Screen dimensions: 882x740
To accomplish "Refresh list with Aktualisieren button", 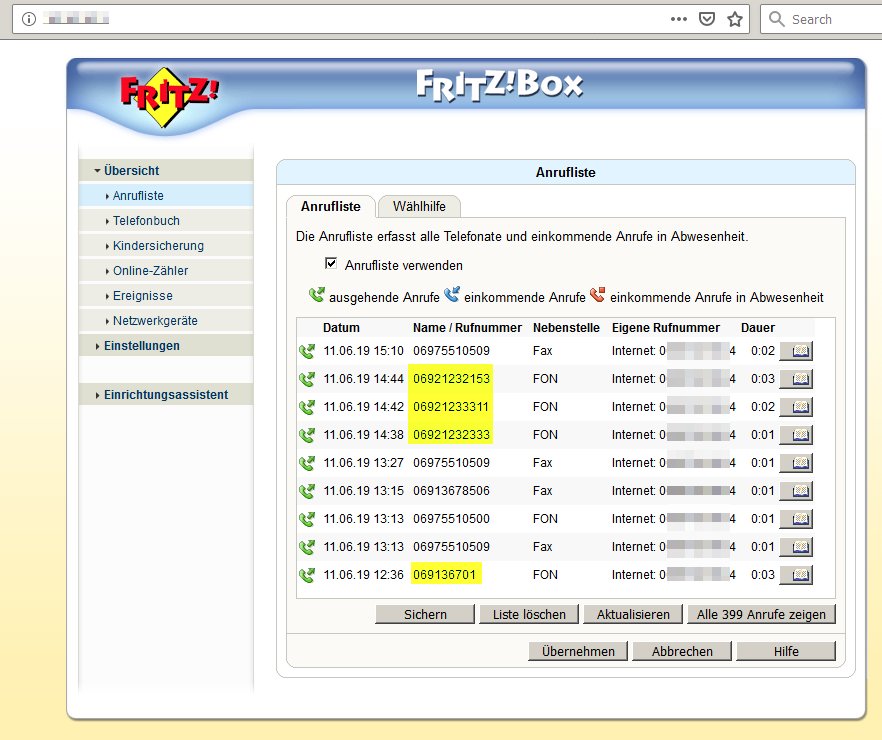I will click(x=633, y=615).
